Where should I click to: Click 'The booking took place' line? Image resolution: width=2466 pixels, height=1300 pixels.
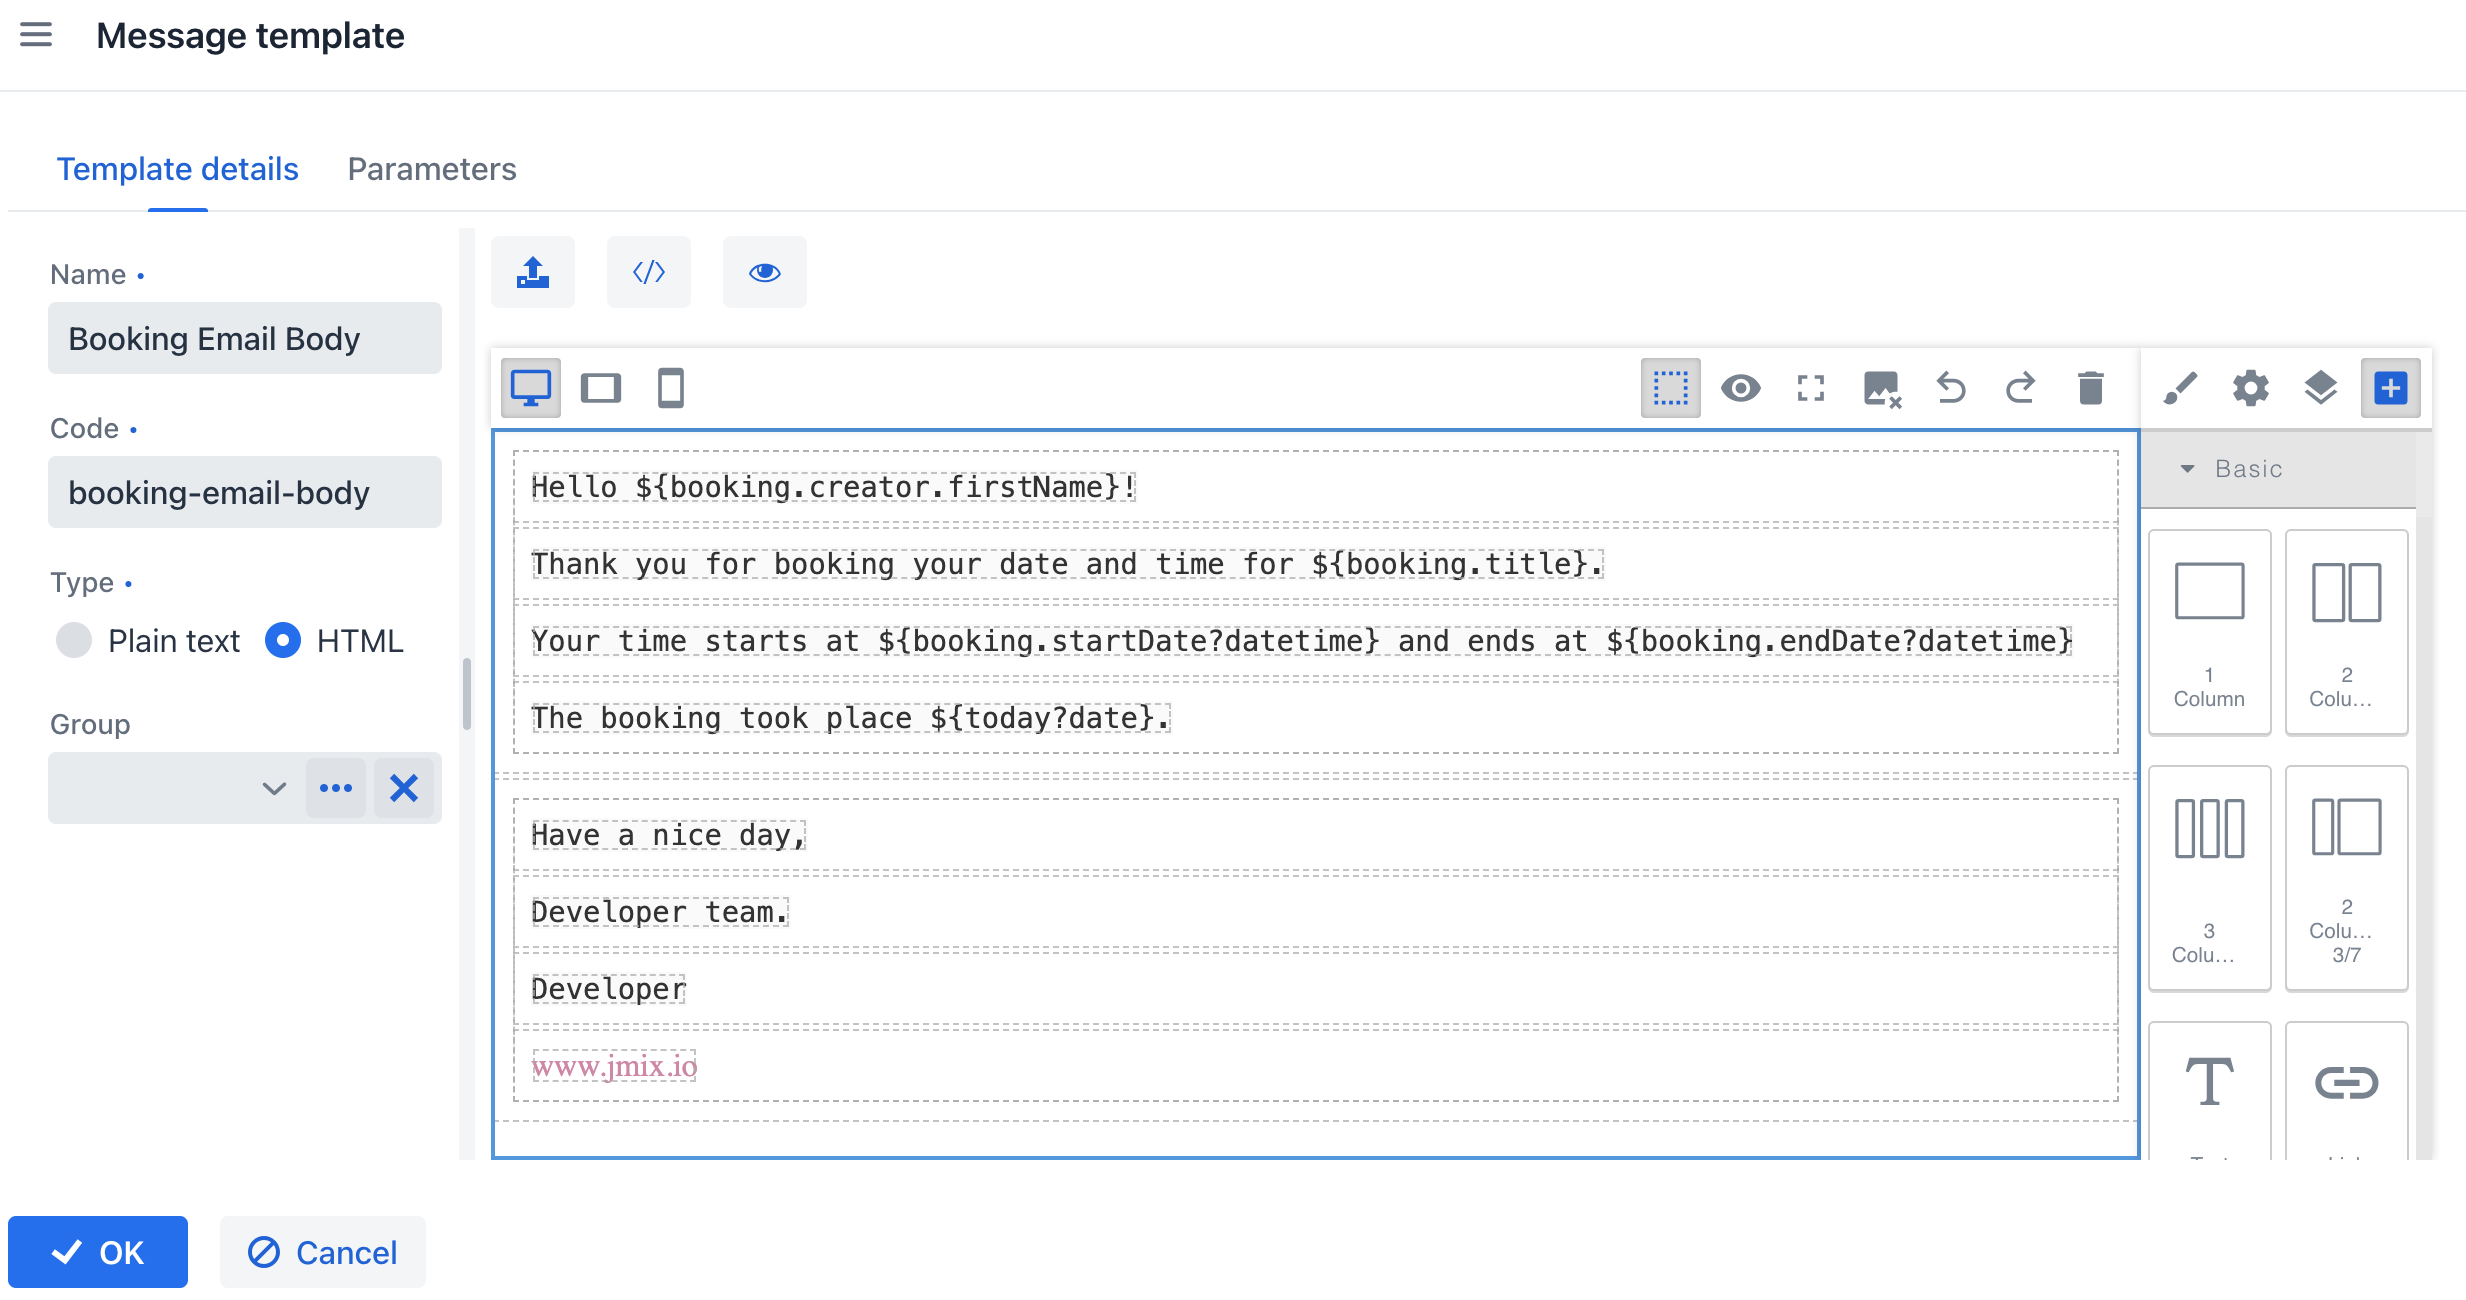click(850, 718)
